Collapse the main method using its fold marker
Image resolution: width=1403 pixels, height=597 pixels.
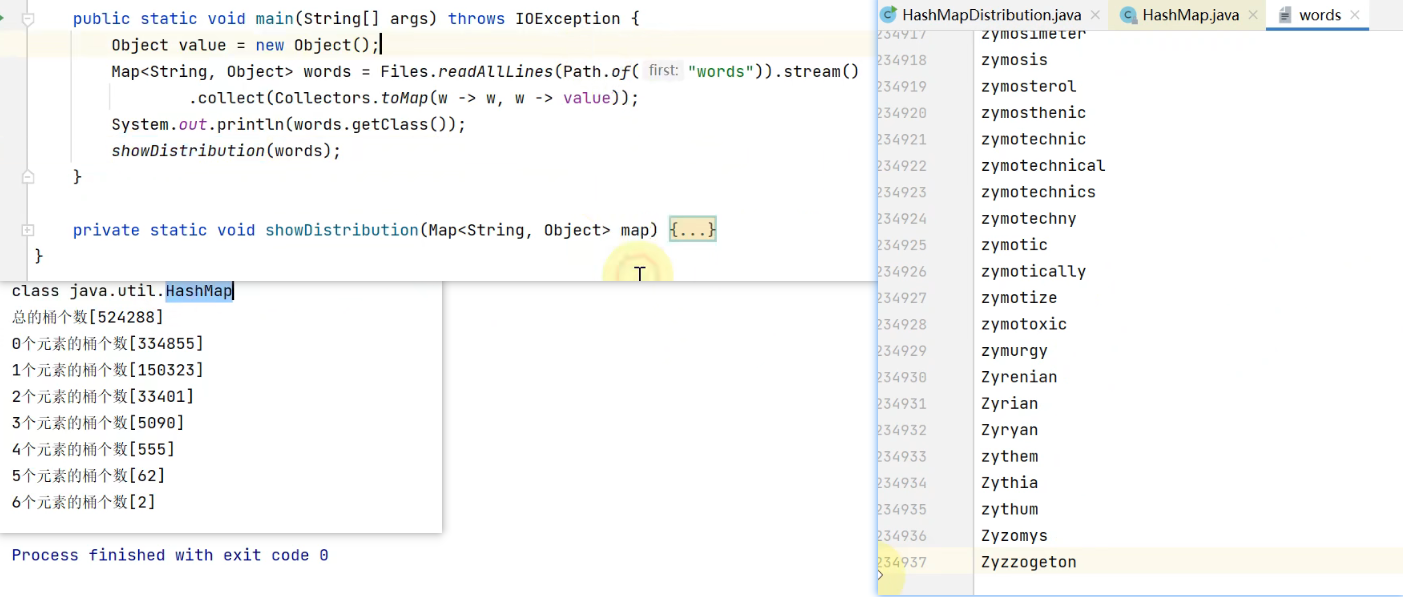point(28,19)
